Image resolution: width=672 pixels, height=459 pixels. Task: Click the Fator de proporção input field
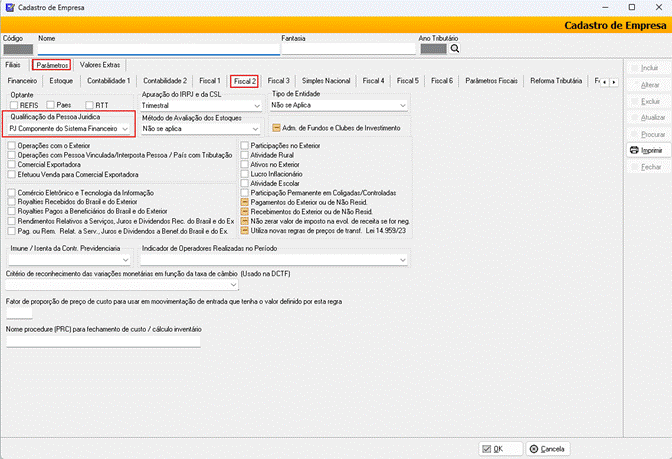click(x=19, y=313)
